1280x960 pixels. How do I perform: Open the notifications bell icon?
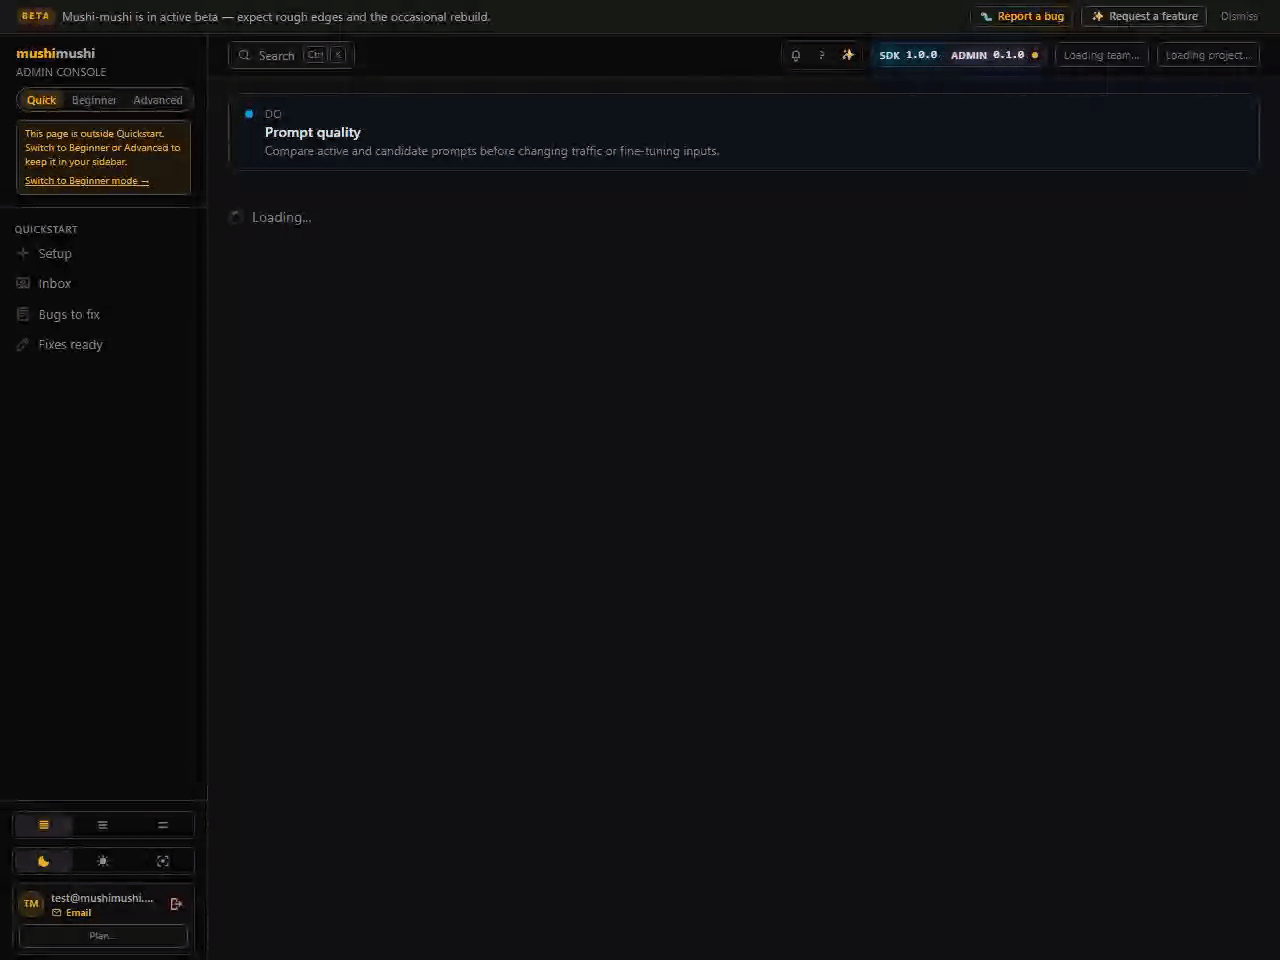[796, 55]
